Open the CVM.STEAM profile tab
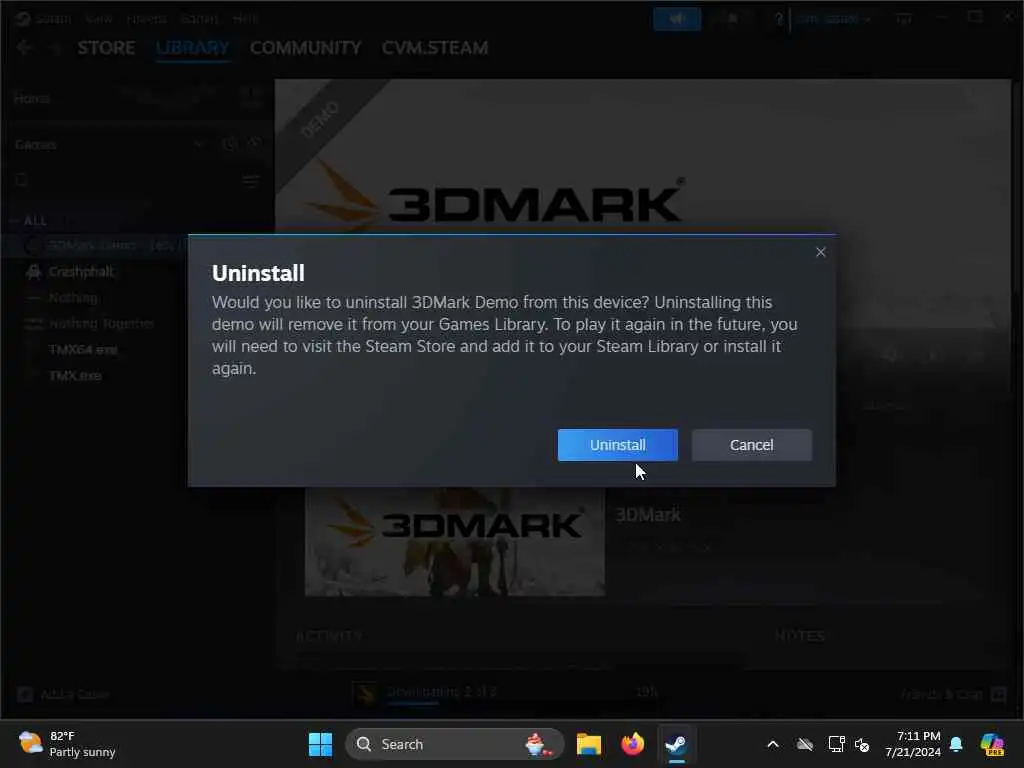The width and height of the screenshot is (1024, 768). click(x=435, y=48)
